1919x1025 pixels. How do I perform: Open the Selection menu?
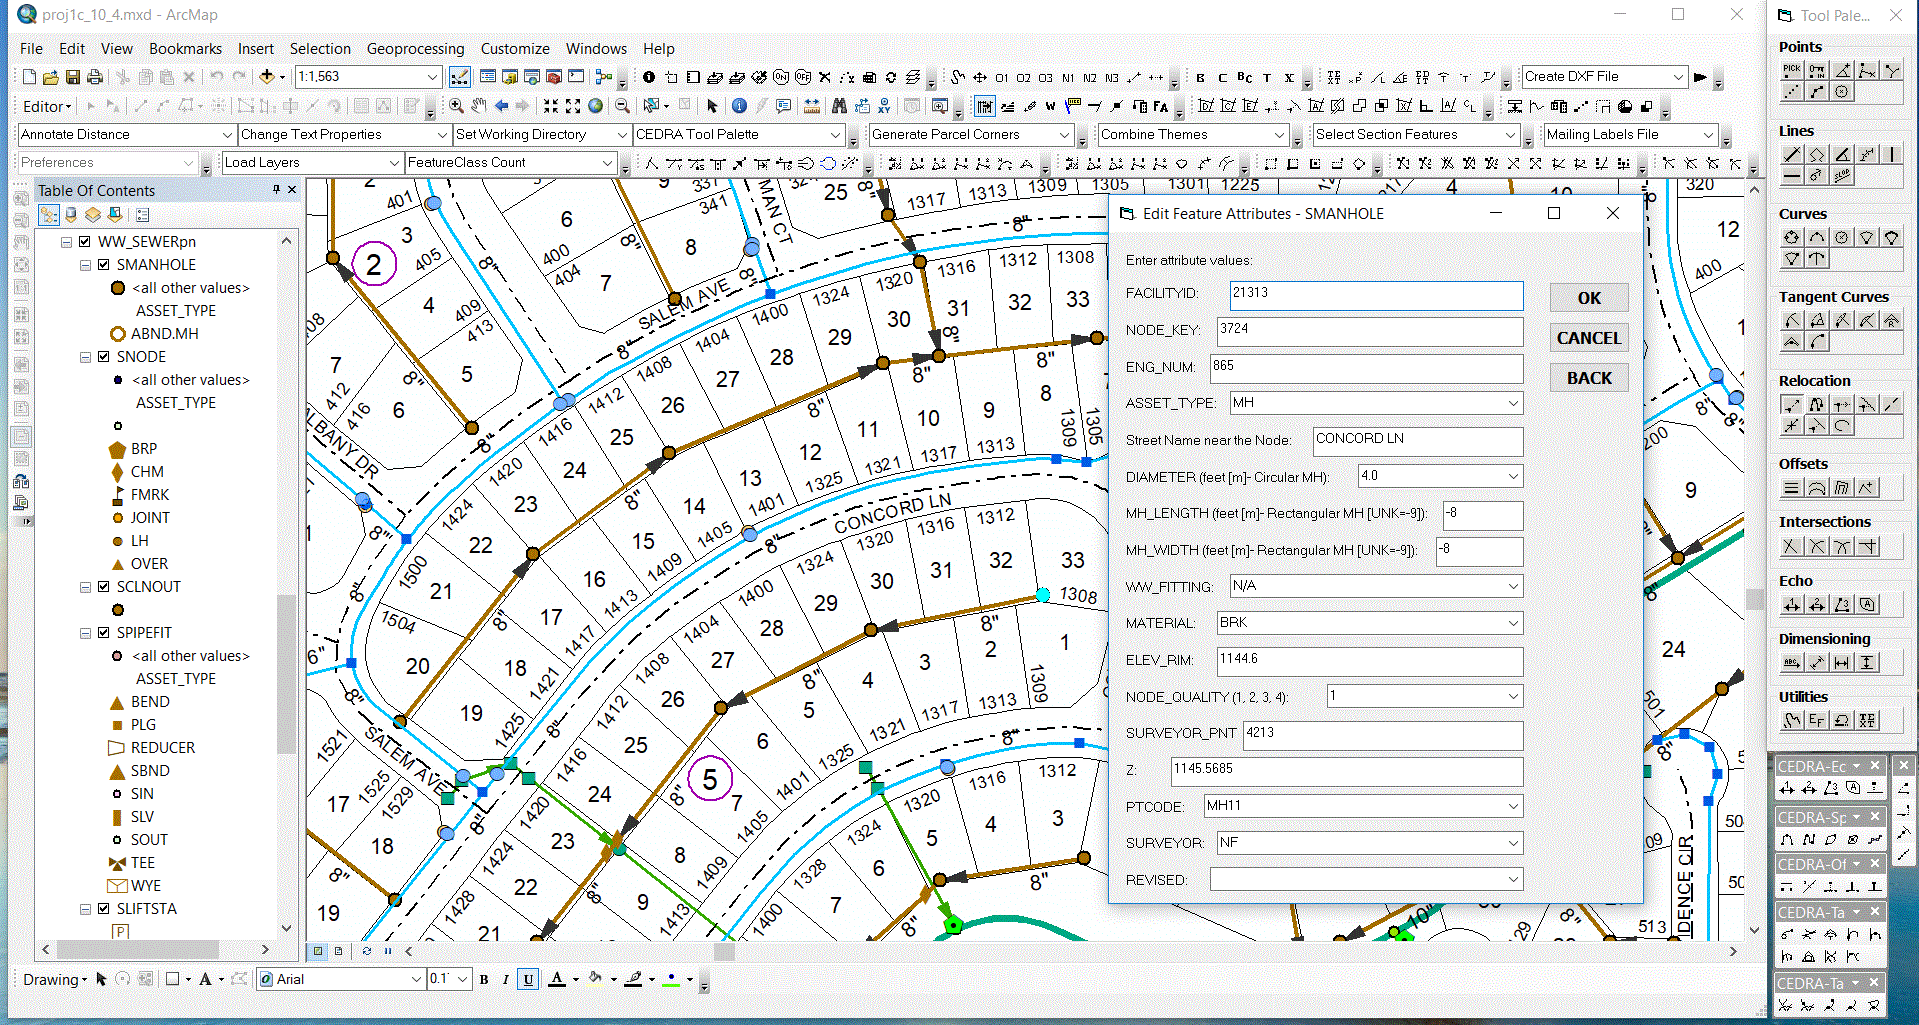coord(320,48)
